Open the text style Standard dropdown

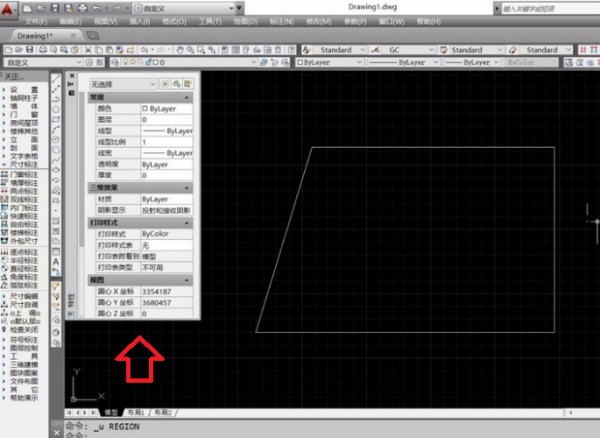click(x=341, y=50)
